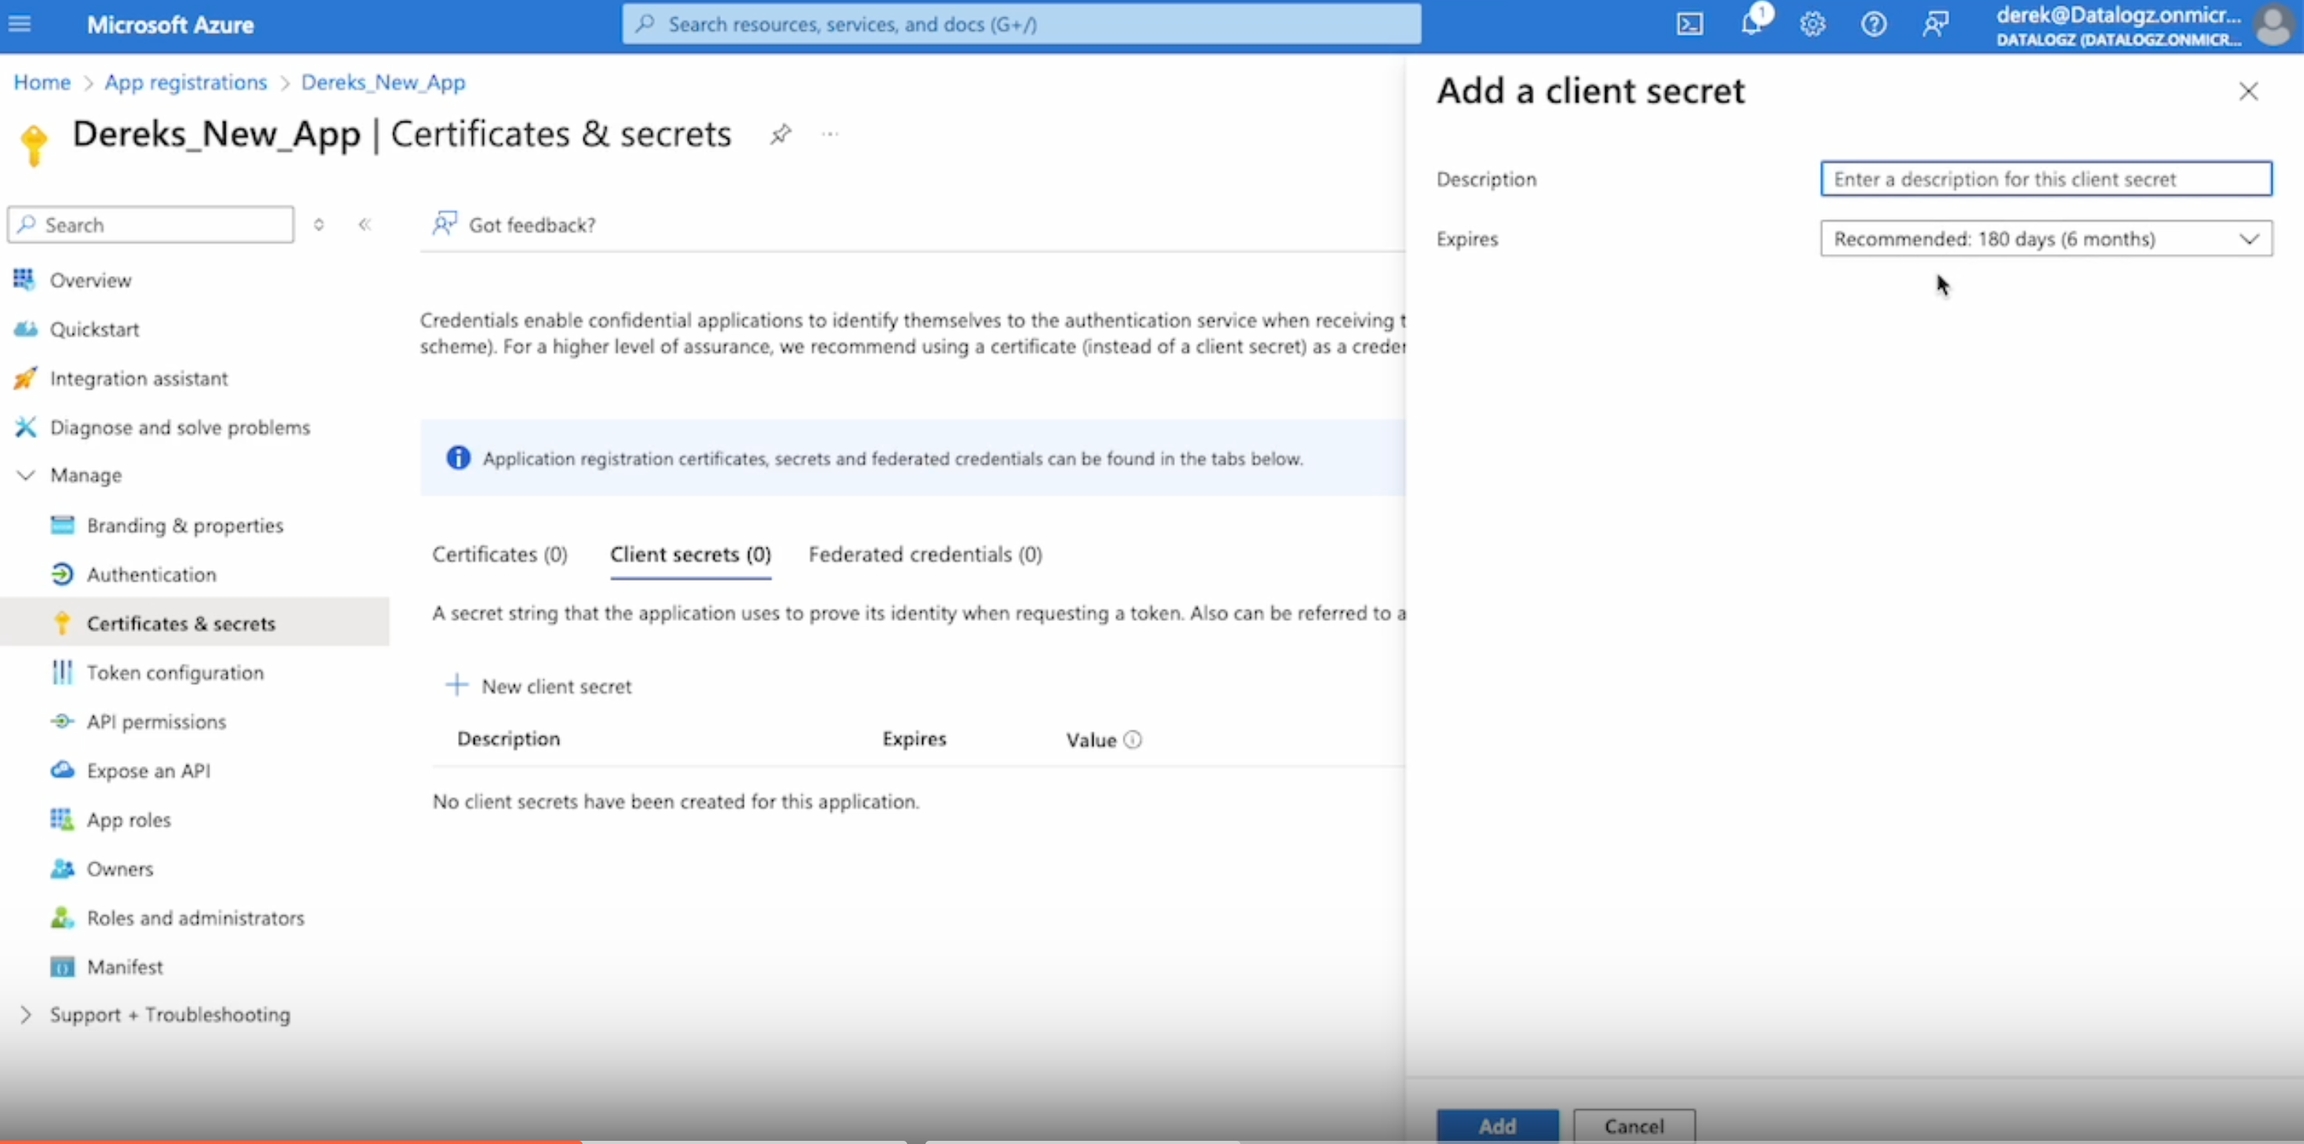Click App registrations breadcrumb link
2304x1144 pixels.
tap(186, 82)
